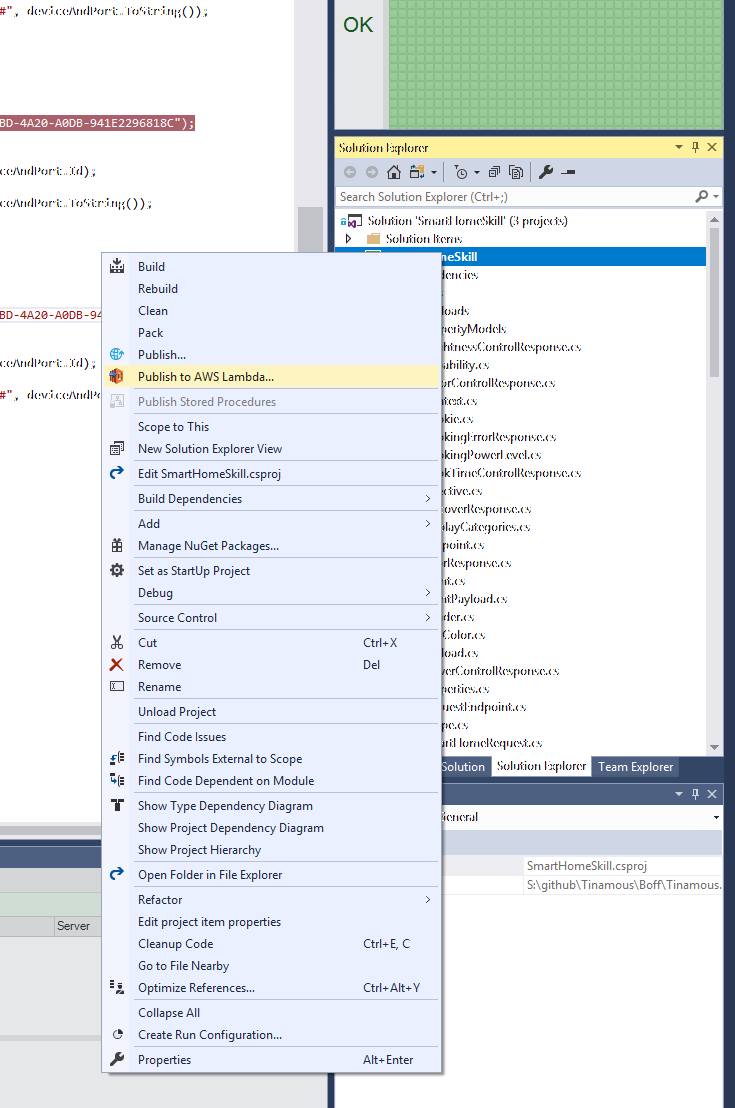Open Properties via the wrench toolbar icon

coord(546,172)
